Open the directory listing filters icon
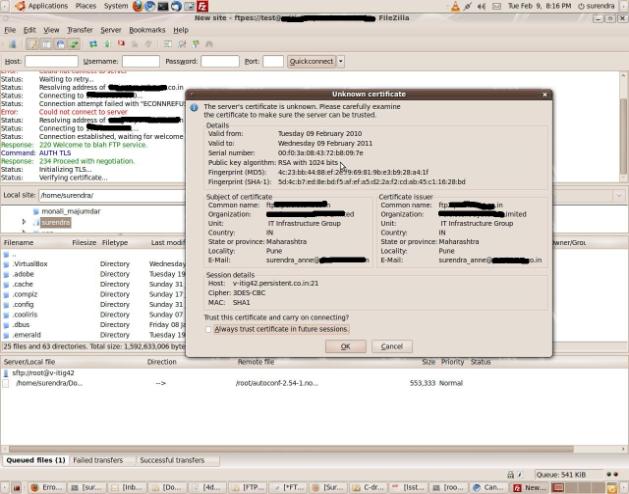Screen dimensions: 629x494 click(x=168, y=44)
